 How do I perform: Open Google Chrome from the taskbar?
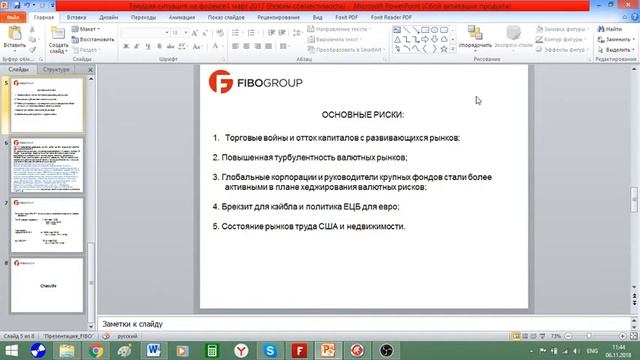point(96,350)
